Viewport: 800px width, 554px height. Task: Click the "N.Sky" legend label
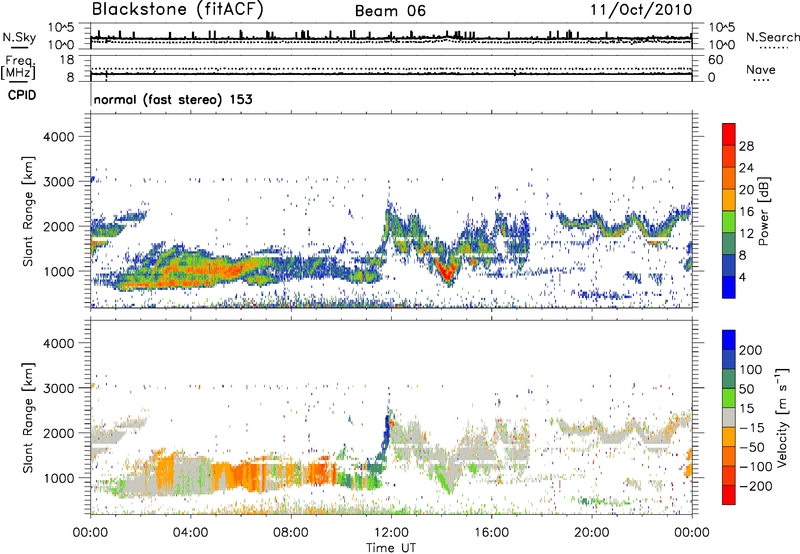pyautogui.click(x=19, y=37)
